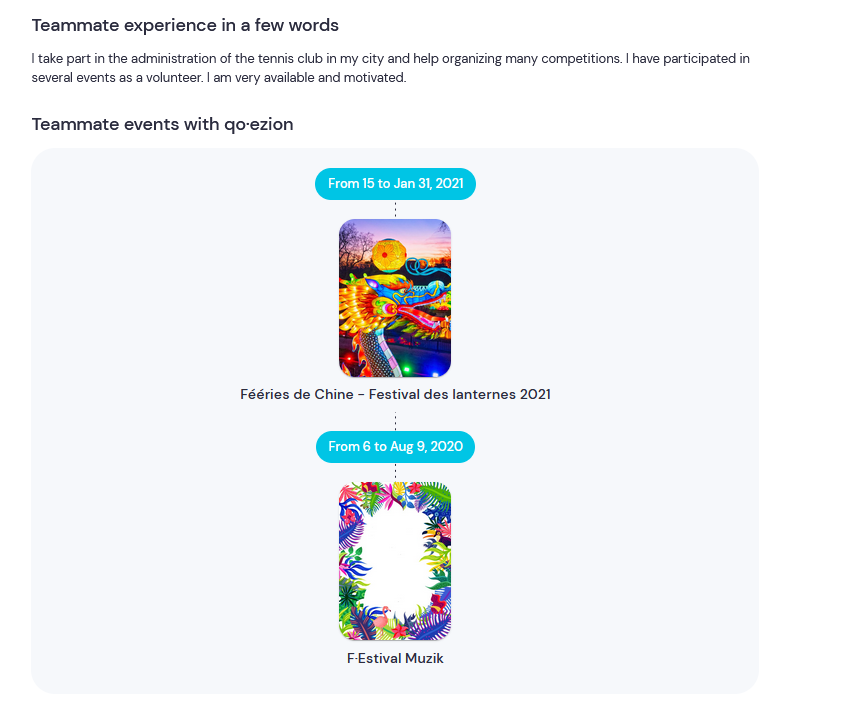Click dotted connector above the Aug 2020 badge

tap(396, 421)
